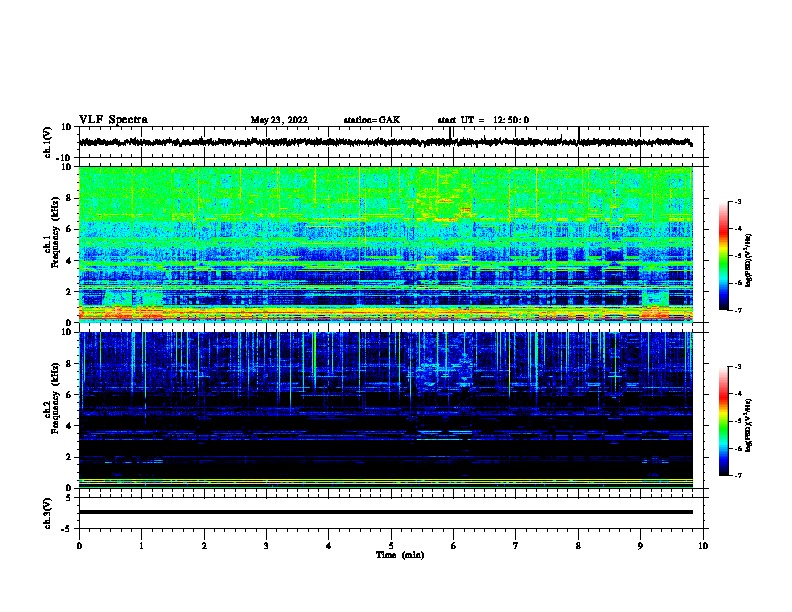Click the log(PSD) units label beside ch.1 color bar
792x612 pixels.
point(749,260)
